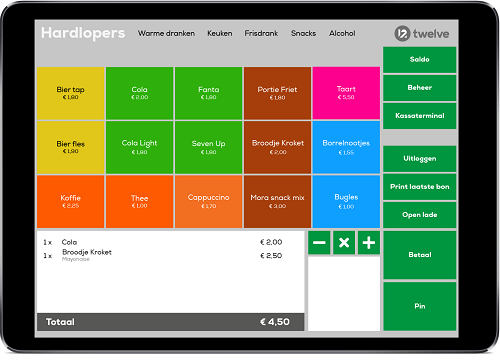The height and width of the screenshot is (360, 500).
Task: Open the Alcohol category
Action: [x=342, y=33]
